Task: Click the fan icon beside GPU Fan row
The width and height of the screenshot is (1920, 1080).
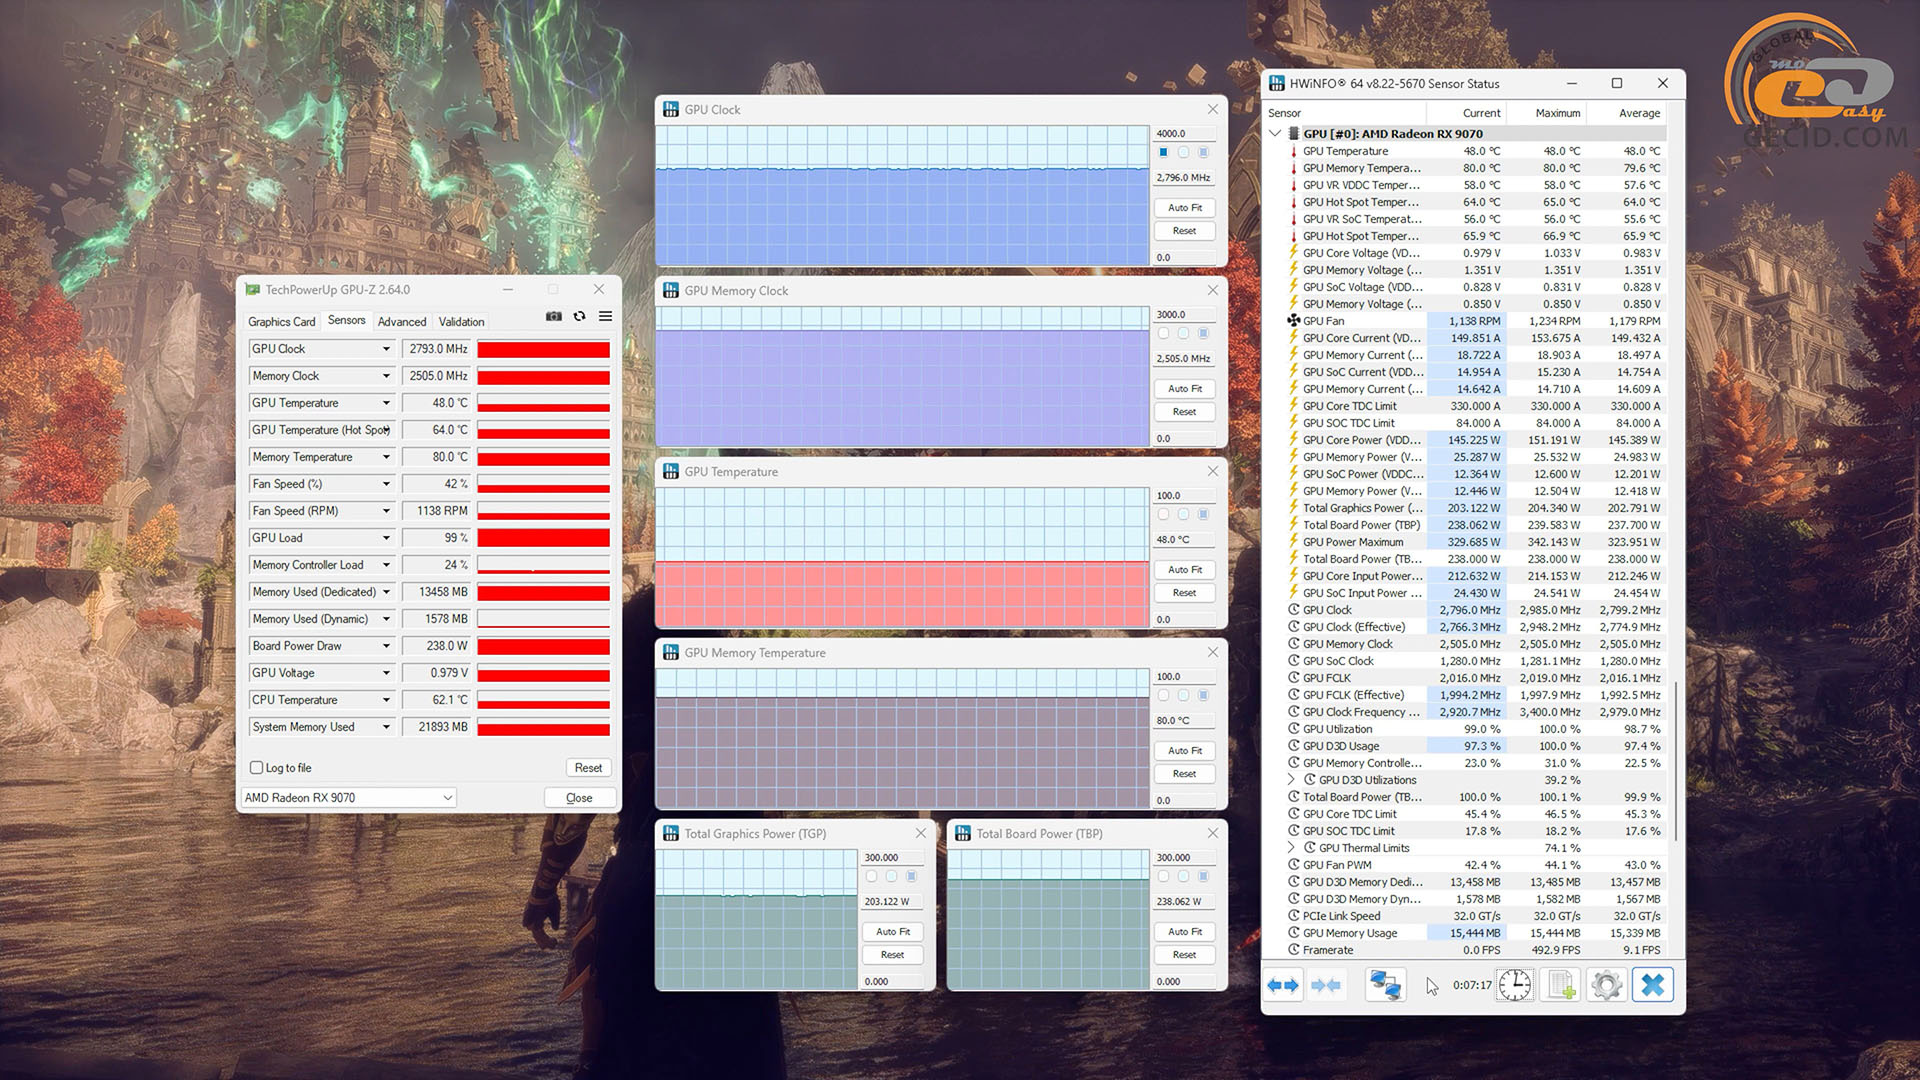Action: pyautogui.click(x=1293, y=321)
